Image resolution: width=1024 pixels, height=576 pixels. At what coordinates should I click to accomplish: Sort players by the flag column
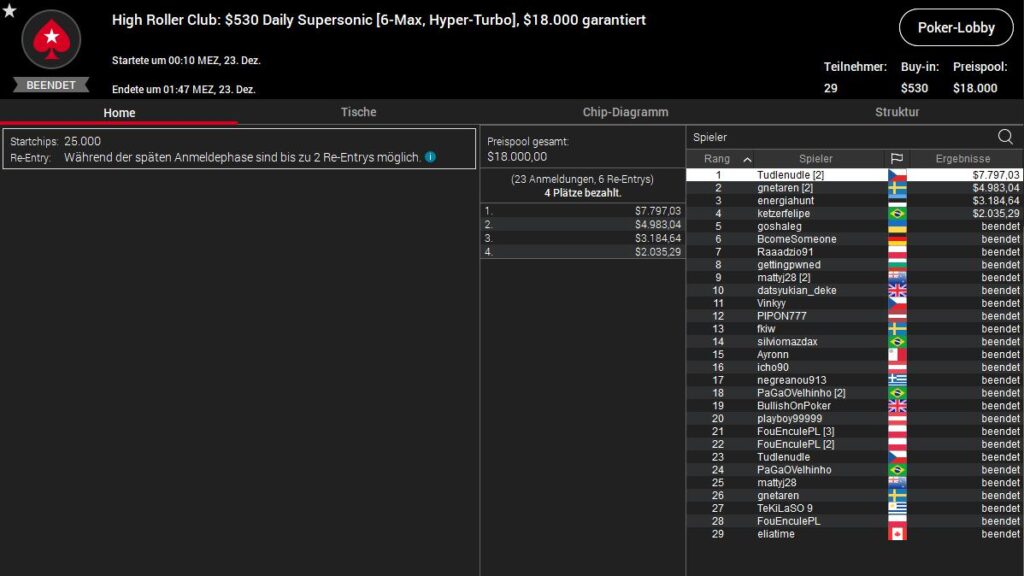897,159
